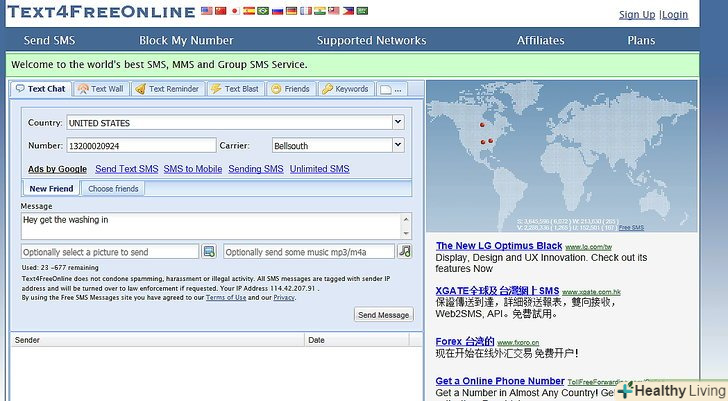The height and width of the screenshot is (401, 728).
Task: Click the picture browse icon
Action: coord(209,252)
